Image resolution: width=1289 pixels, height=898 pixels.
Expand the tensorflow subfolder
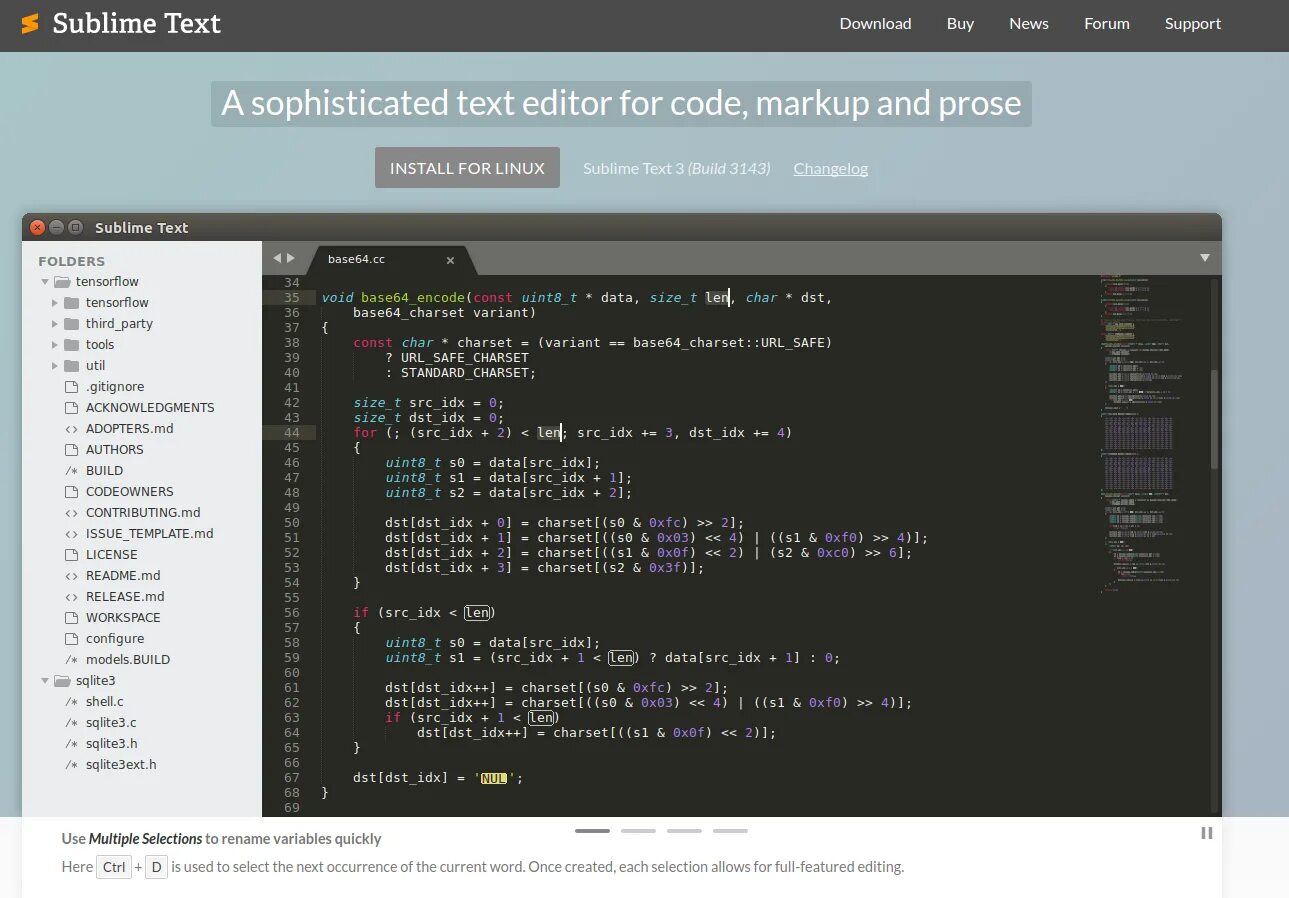pyautogui.click(x=56, y=303)
